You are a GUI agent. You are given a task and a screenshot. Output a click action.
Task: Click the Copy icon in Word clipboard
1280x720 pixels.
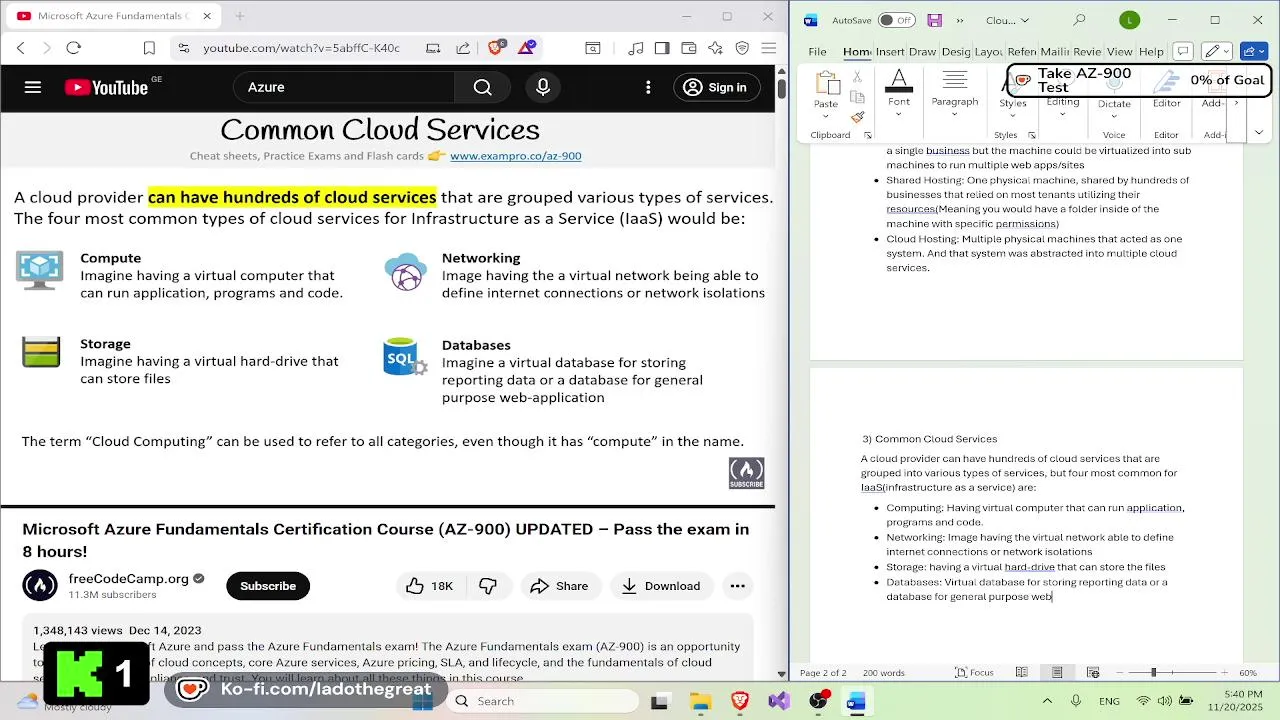[x=857, y=97]
